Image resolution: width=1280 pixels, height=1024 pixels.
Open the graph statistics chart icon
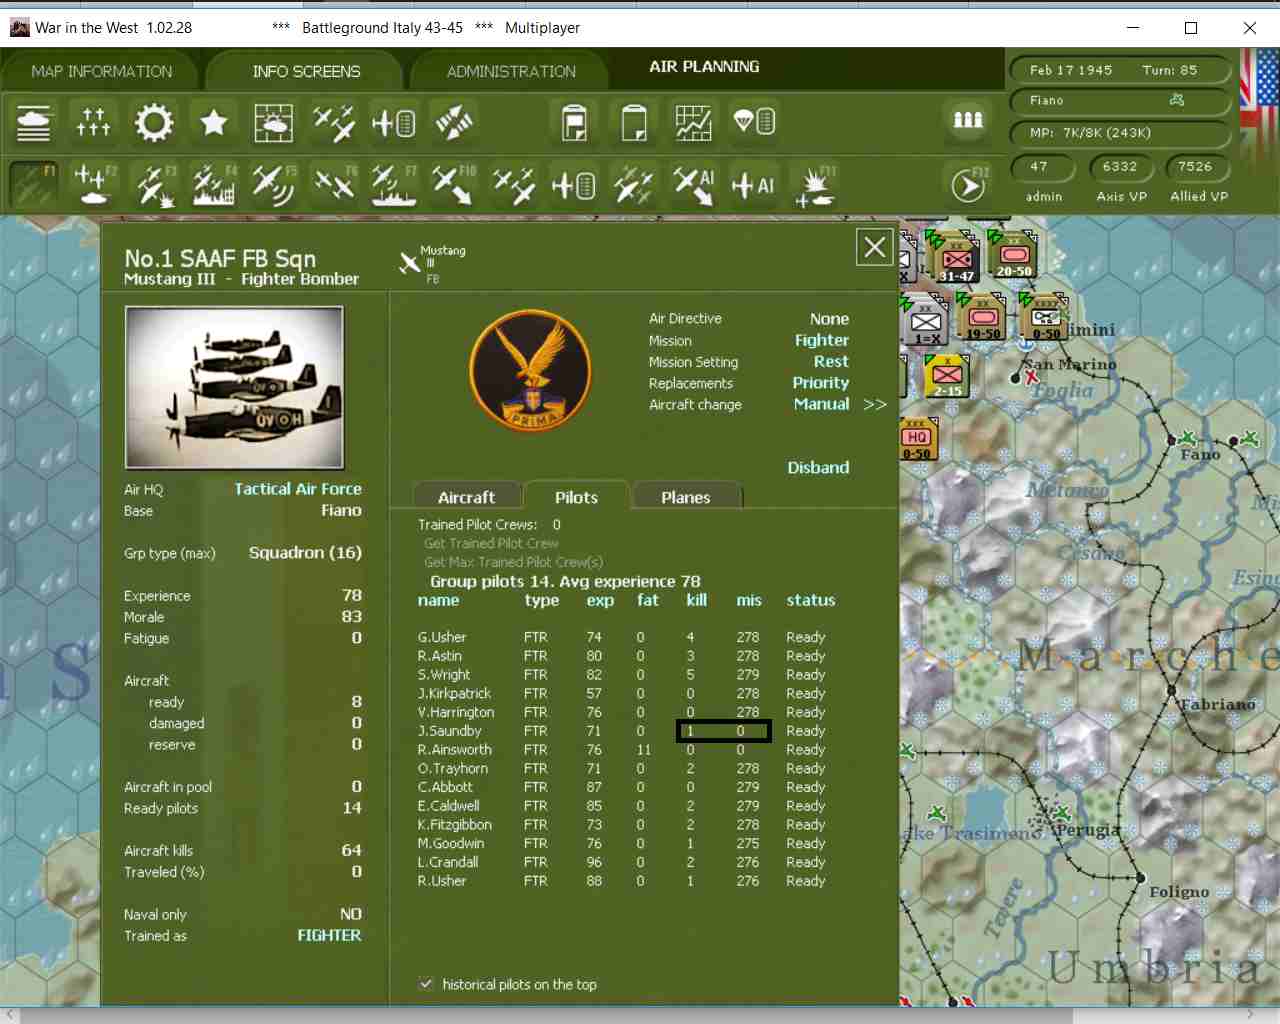[x=694, y=123]
